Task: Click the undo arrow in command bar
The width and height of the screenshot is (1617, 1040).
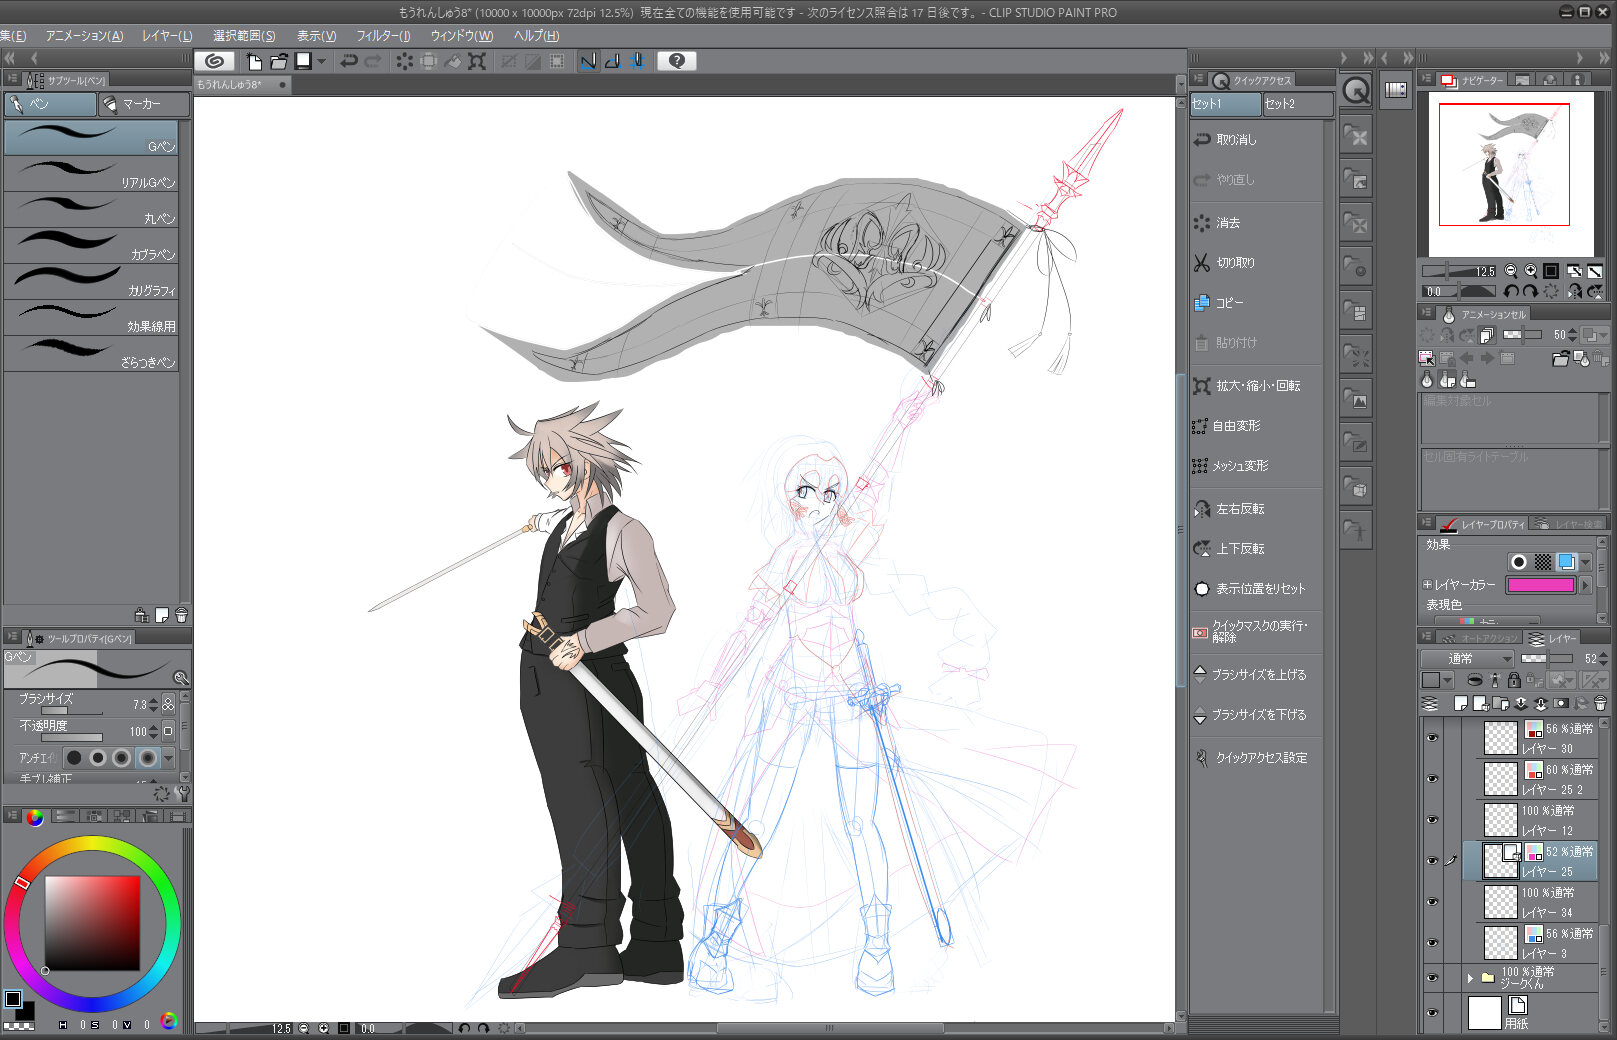Action: pyautogui.click(x=349, y=61)
